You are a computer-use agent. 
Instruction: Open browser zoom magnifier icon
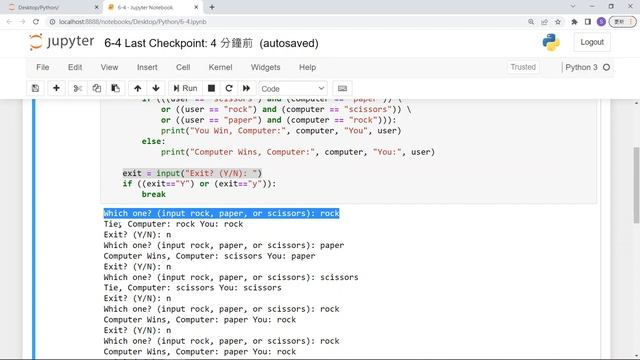[x=531, y=22]
